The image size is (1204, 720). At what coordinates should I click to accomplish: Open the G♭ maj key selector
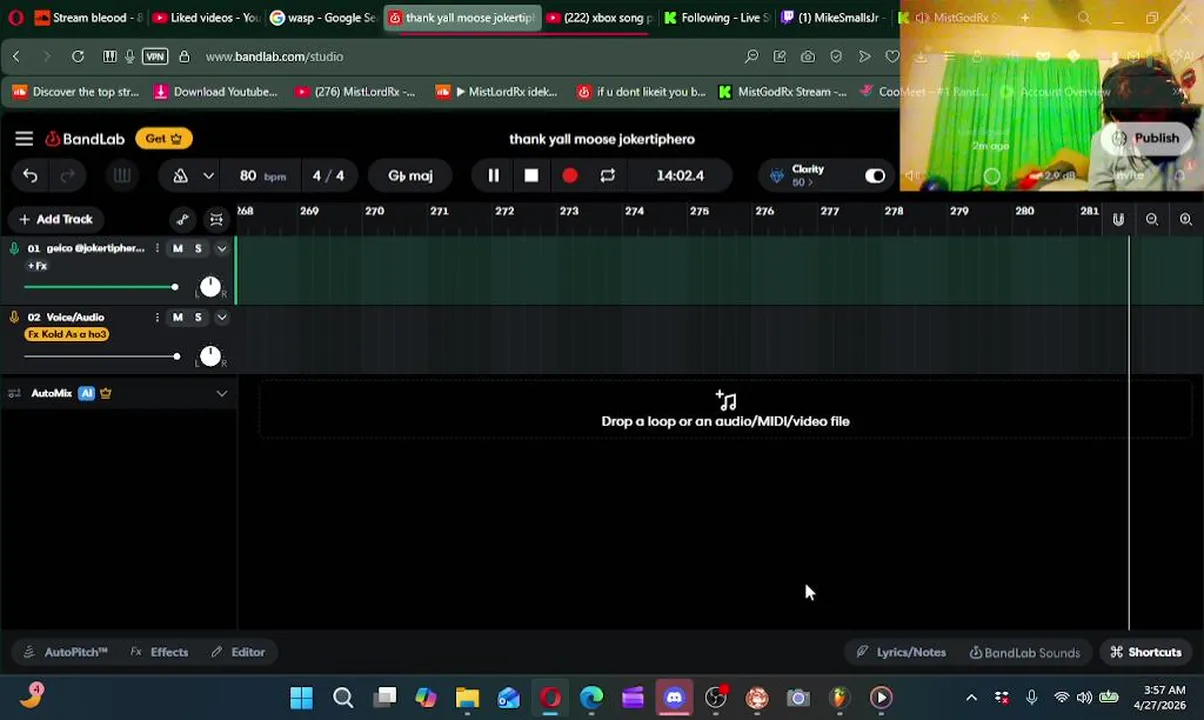tap(410, 176)
